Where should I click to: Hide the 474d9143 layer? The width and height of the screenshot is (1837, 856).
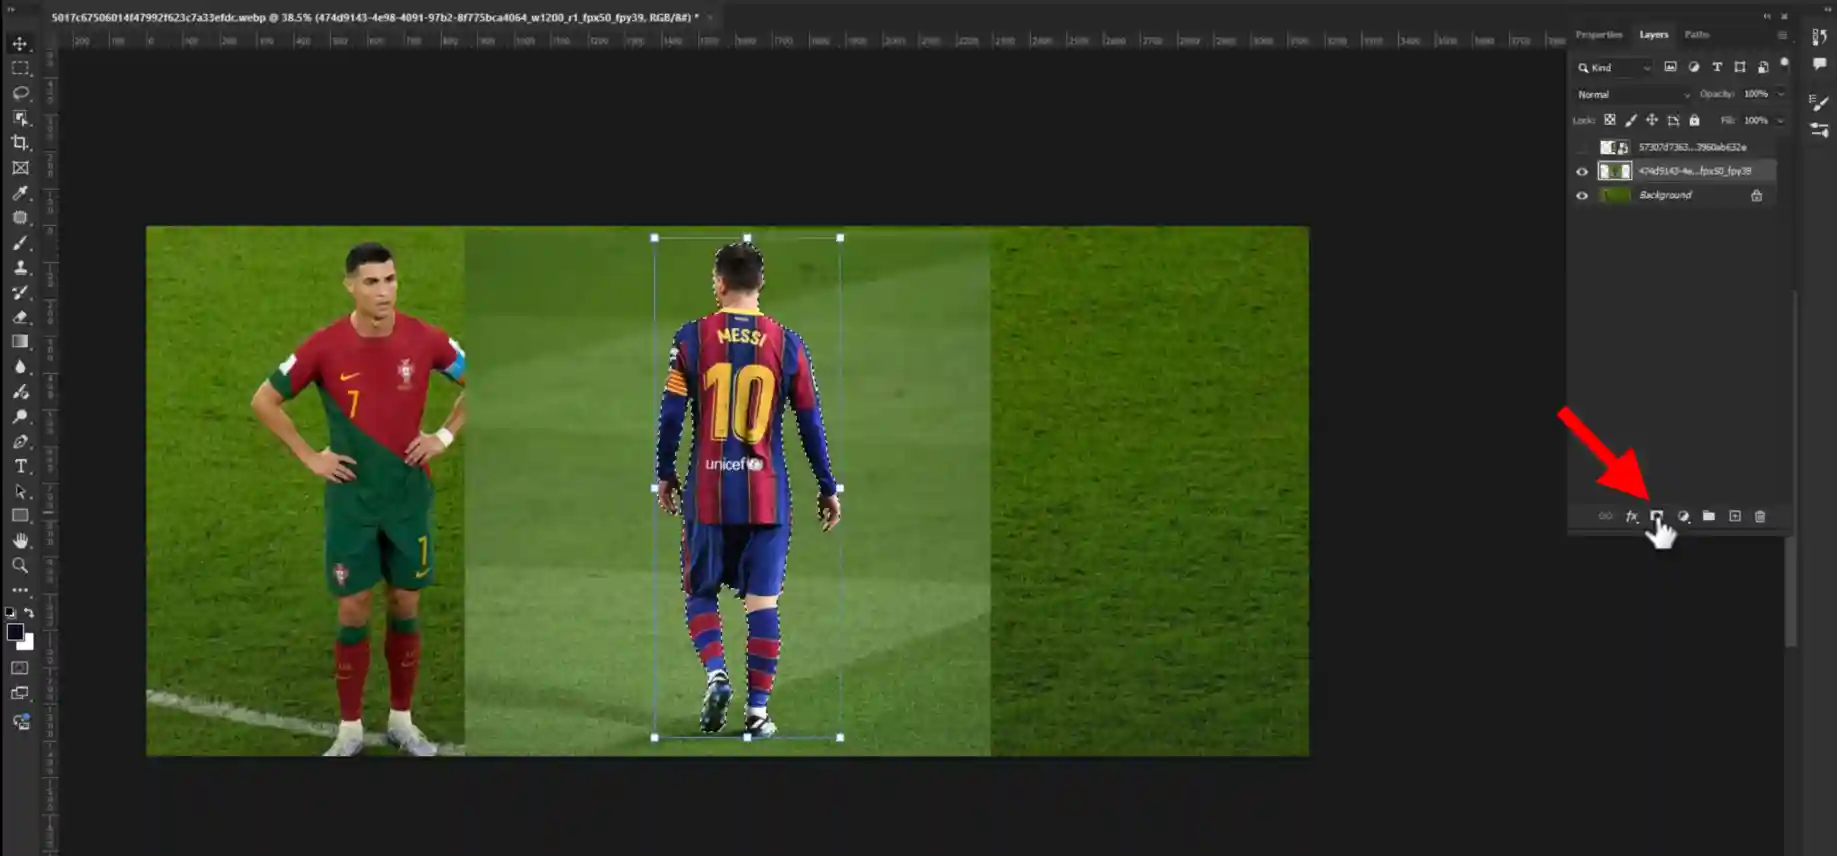[1582, 172]
